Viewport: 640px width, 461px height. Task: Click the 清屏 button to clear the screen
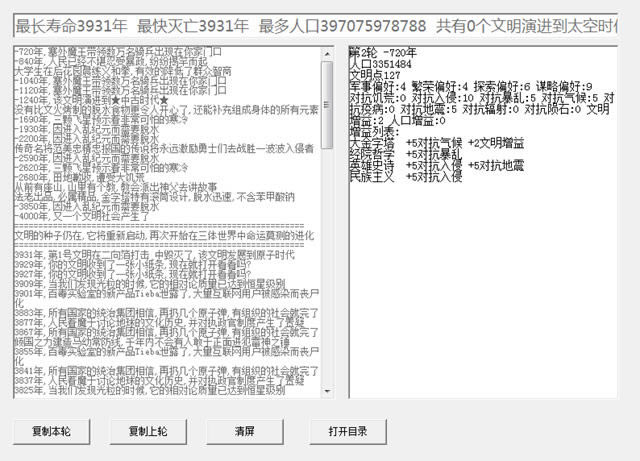(x=244, y=431)
